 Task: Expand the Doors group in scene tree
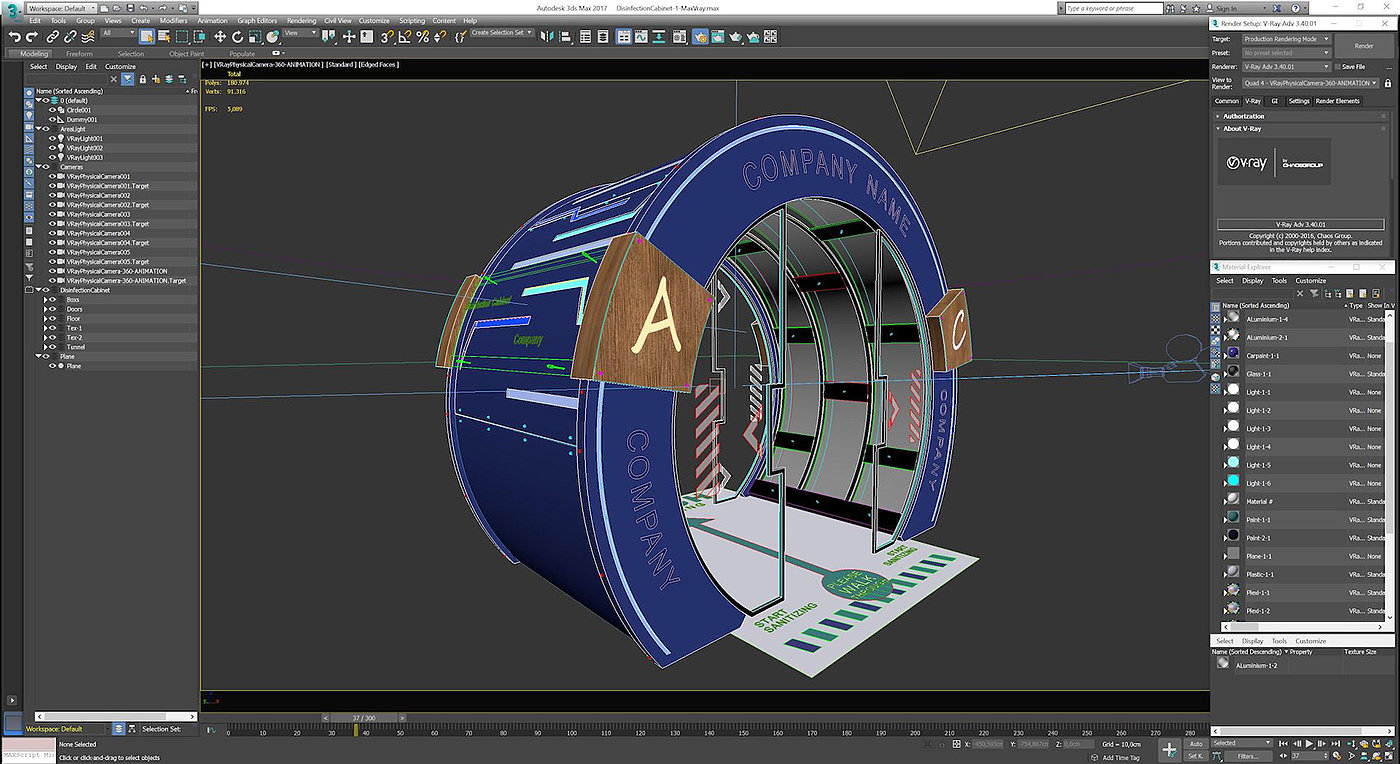click(46, 309)
